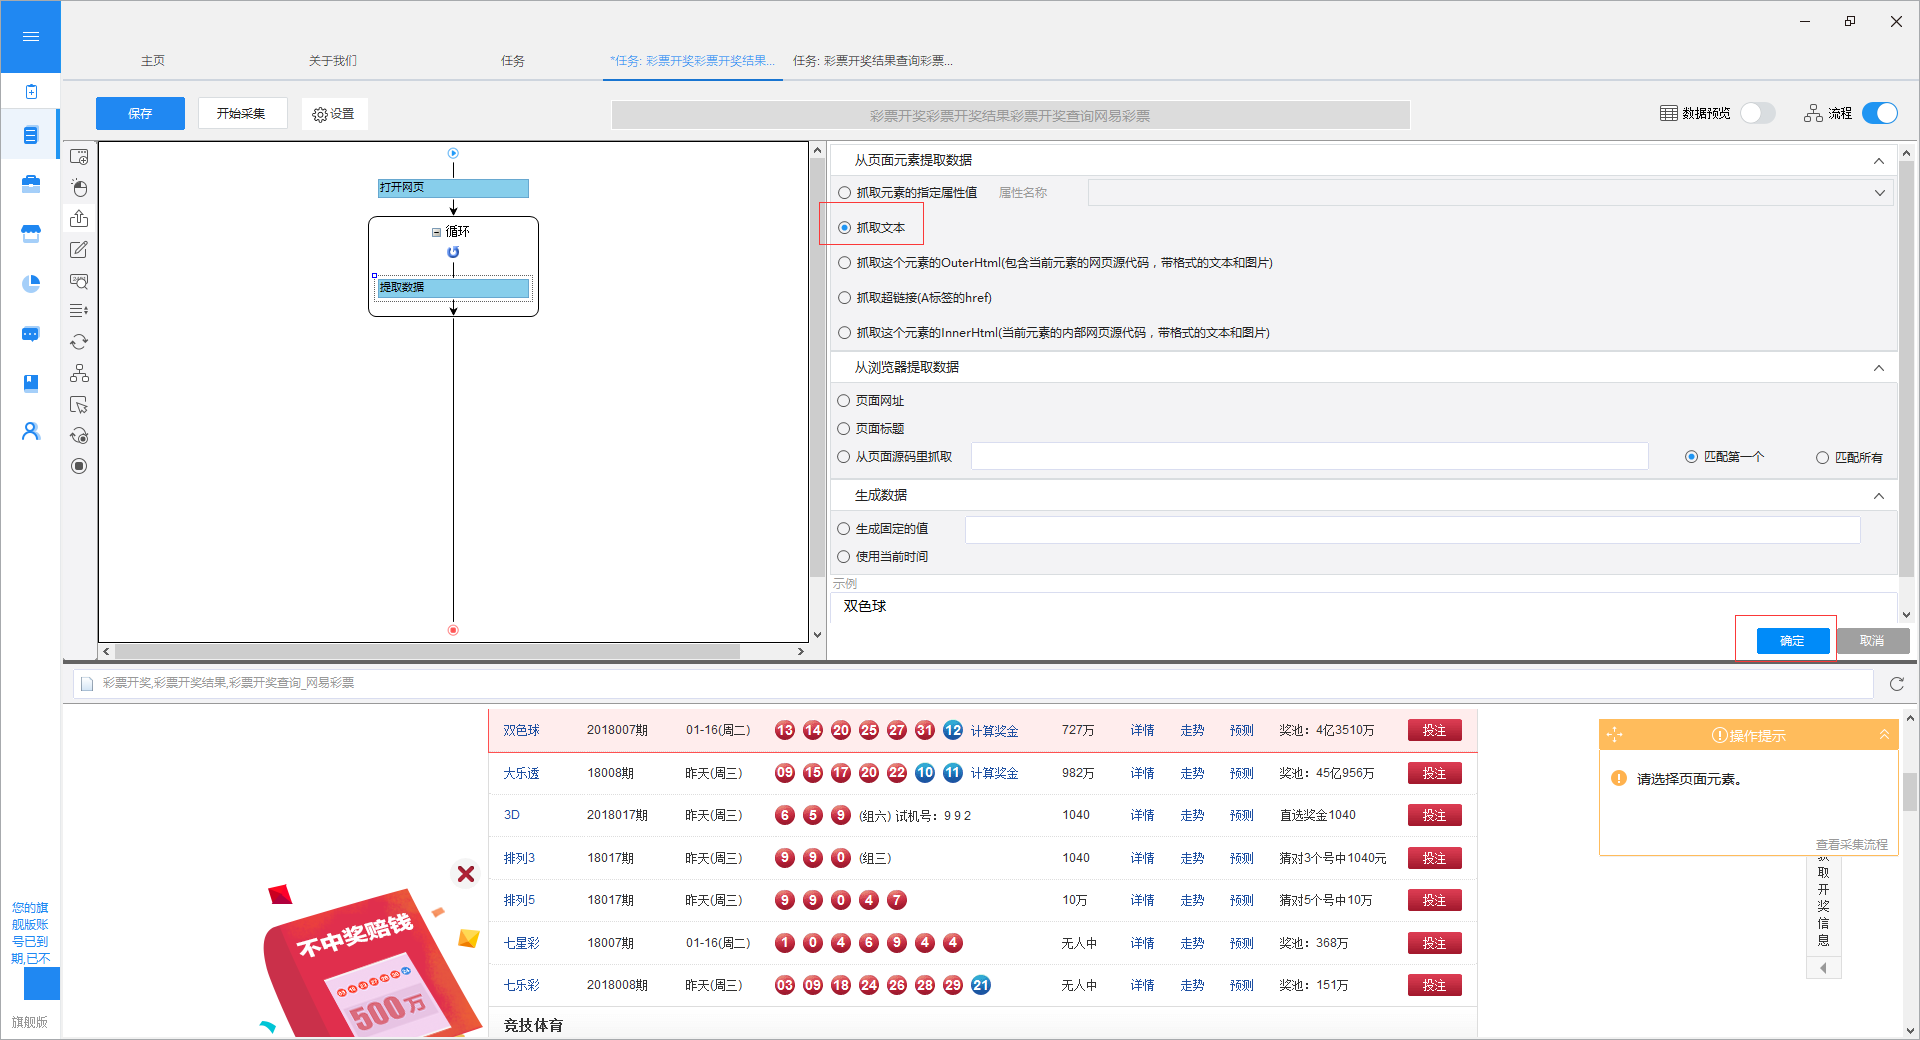Collapse the 生成数据 section

click(x=1878, y=496)
